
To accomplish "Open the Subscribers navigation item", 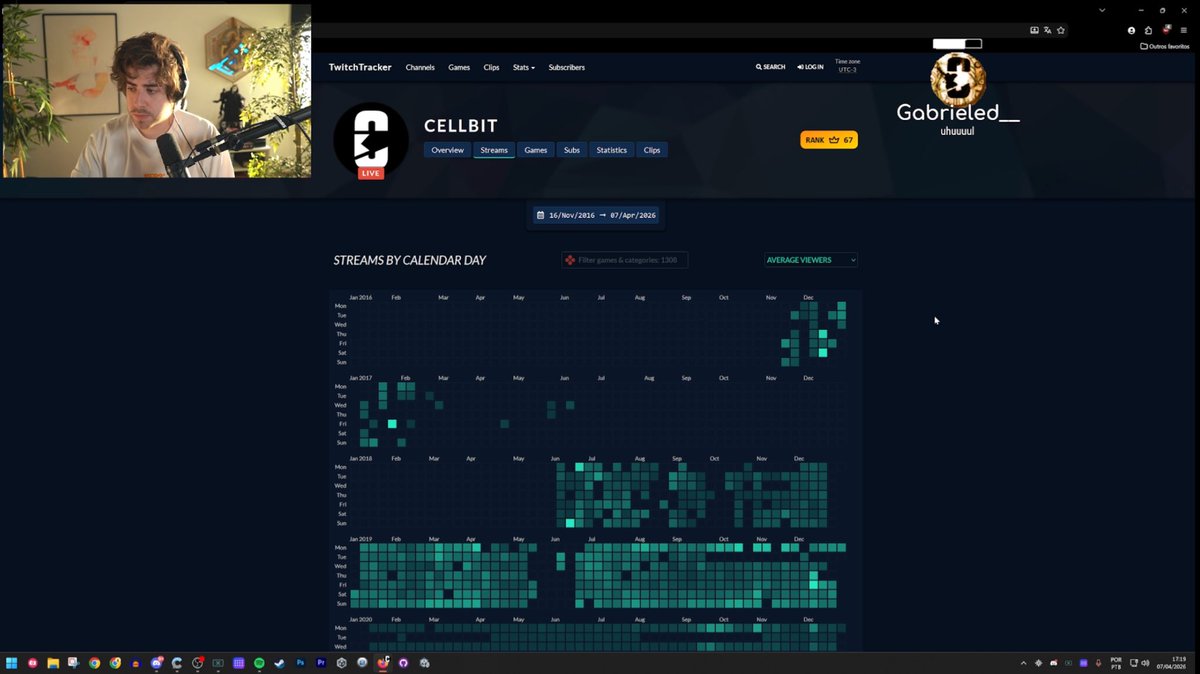I will [x=567, y=67].
